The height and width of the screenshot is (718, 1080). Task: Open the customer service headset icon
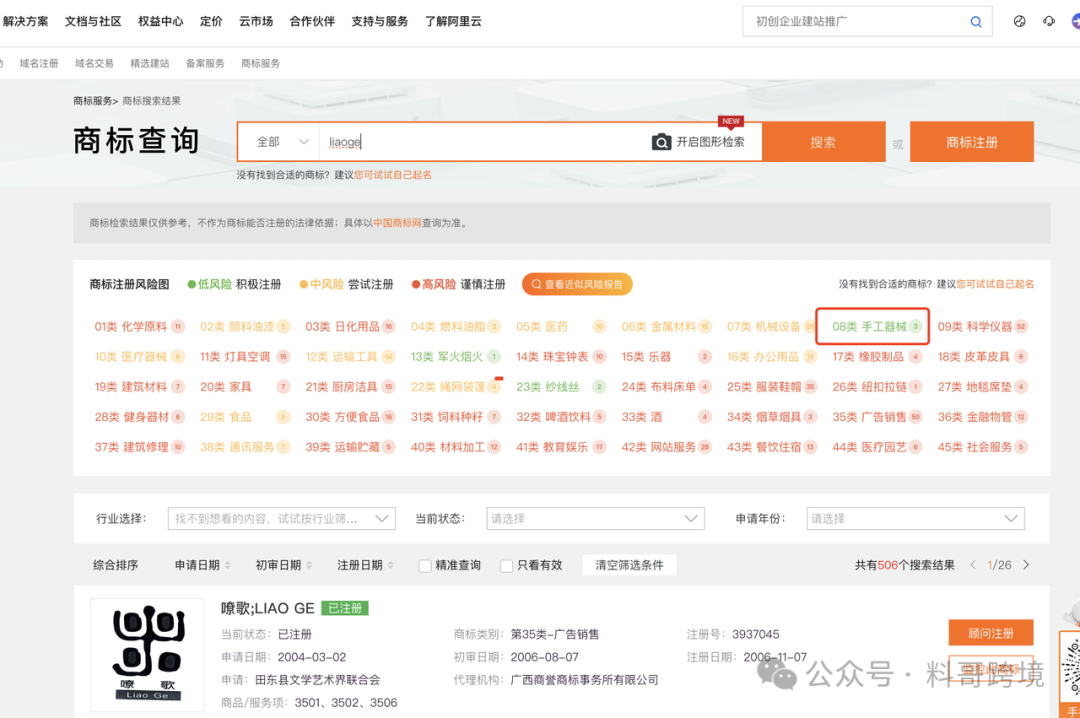pyautogui.click(x=1048, y=21)
